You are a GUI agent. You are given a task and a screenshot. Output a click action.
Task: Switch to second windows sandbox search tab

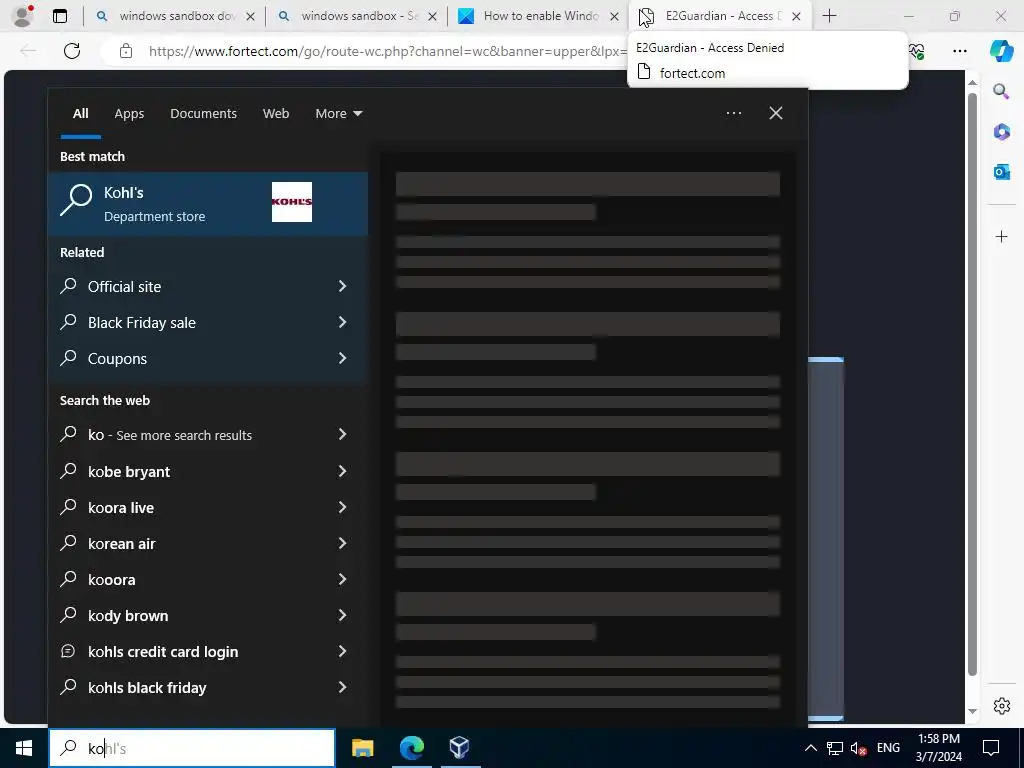click(357, 16)
